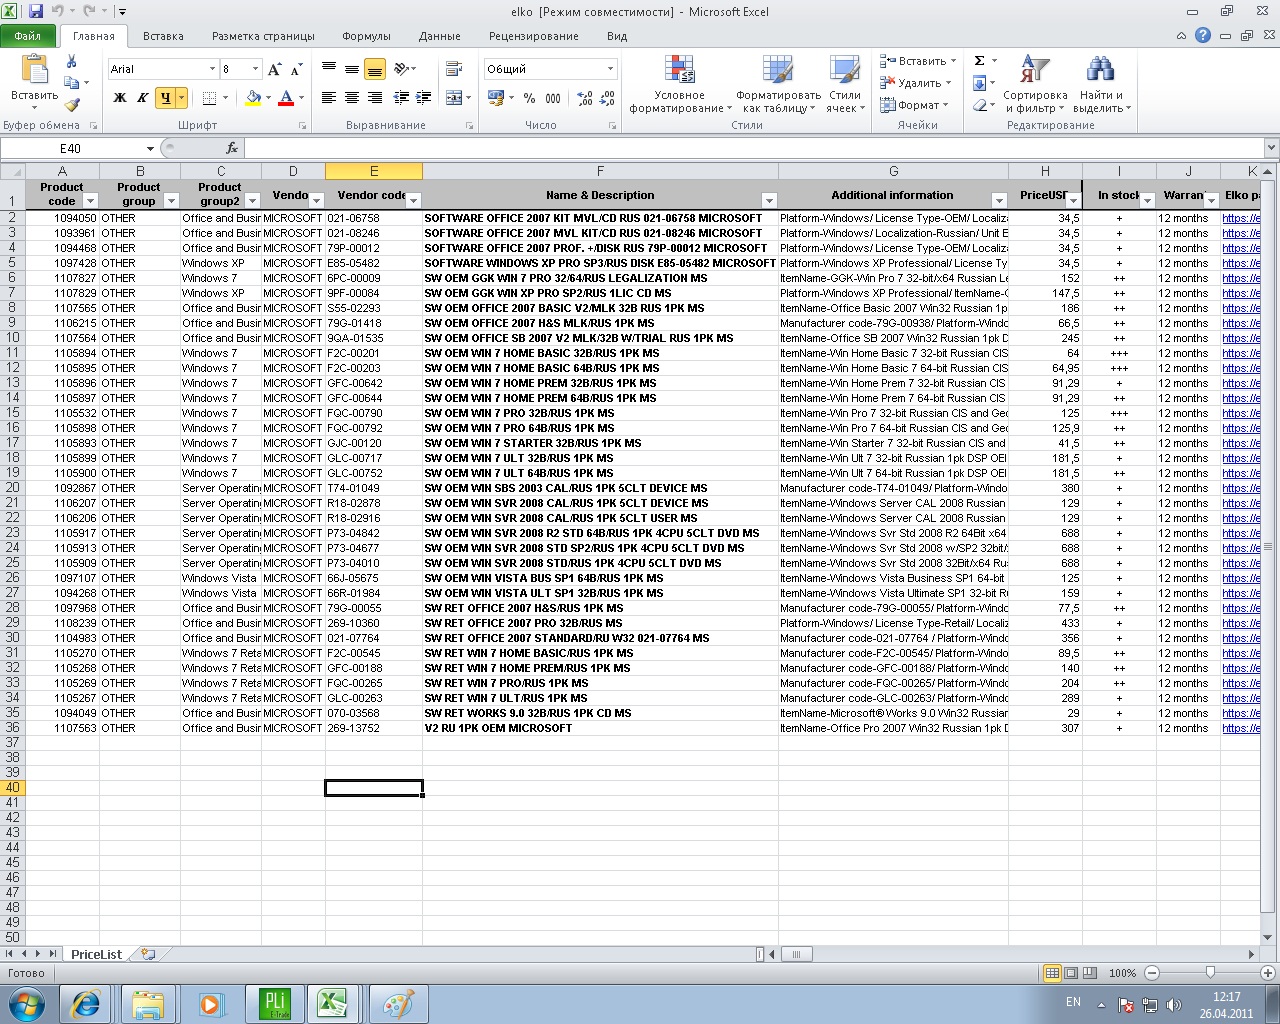This screenshot has height=1024, width=1280.
Task: Toggle underline (Ч) formatting
Action: click(166, 98)
